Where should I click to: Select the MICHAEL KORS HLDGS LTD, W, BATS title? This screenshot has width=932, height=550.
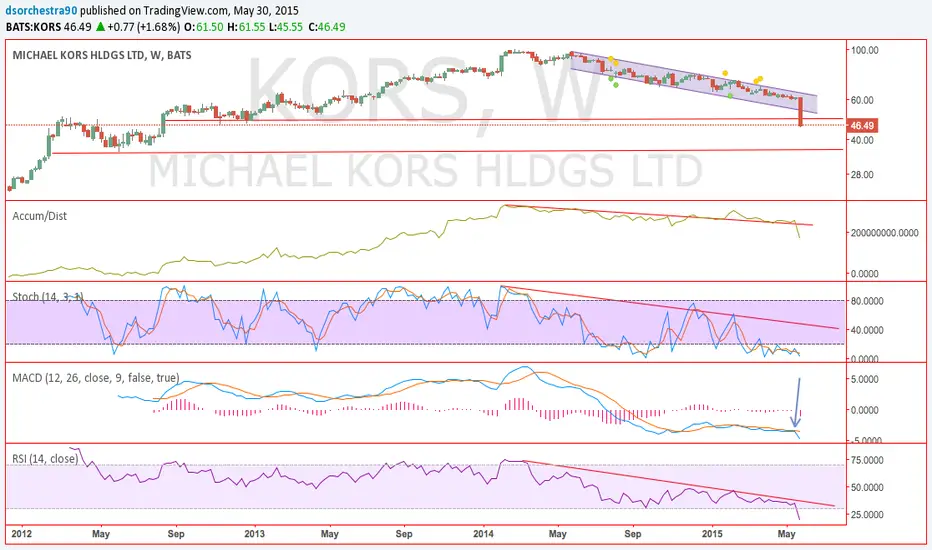pyautogui.click(x=102, y=55)
